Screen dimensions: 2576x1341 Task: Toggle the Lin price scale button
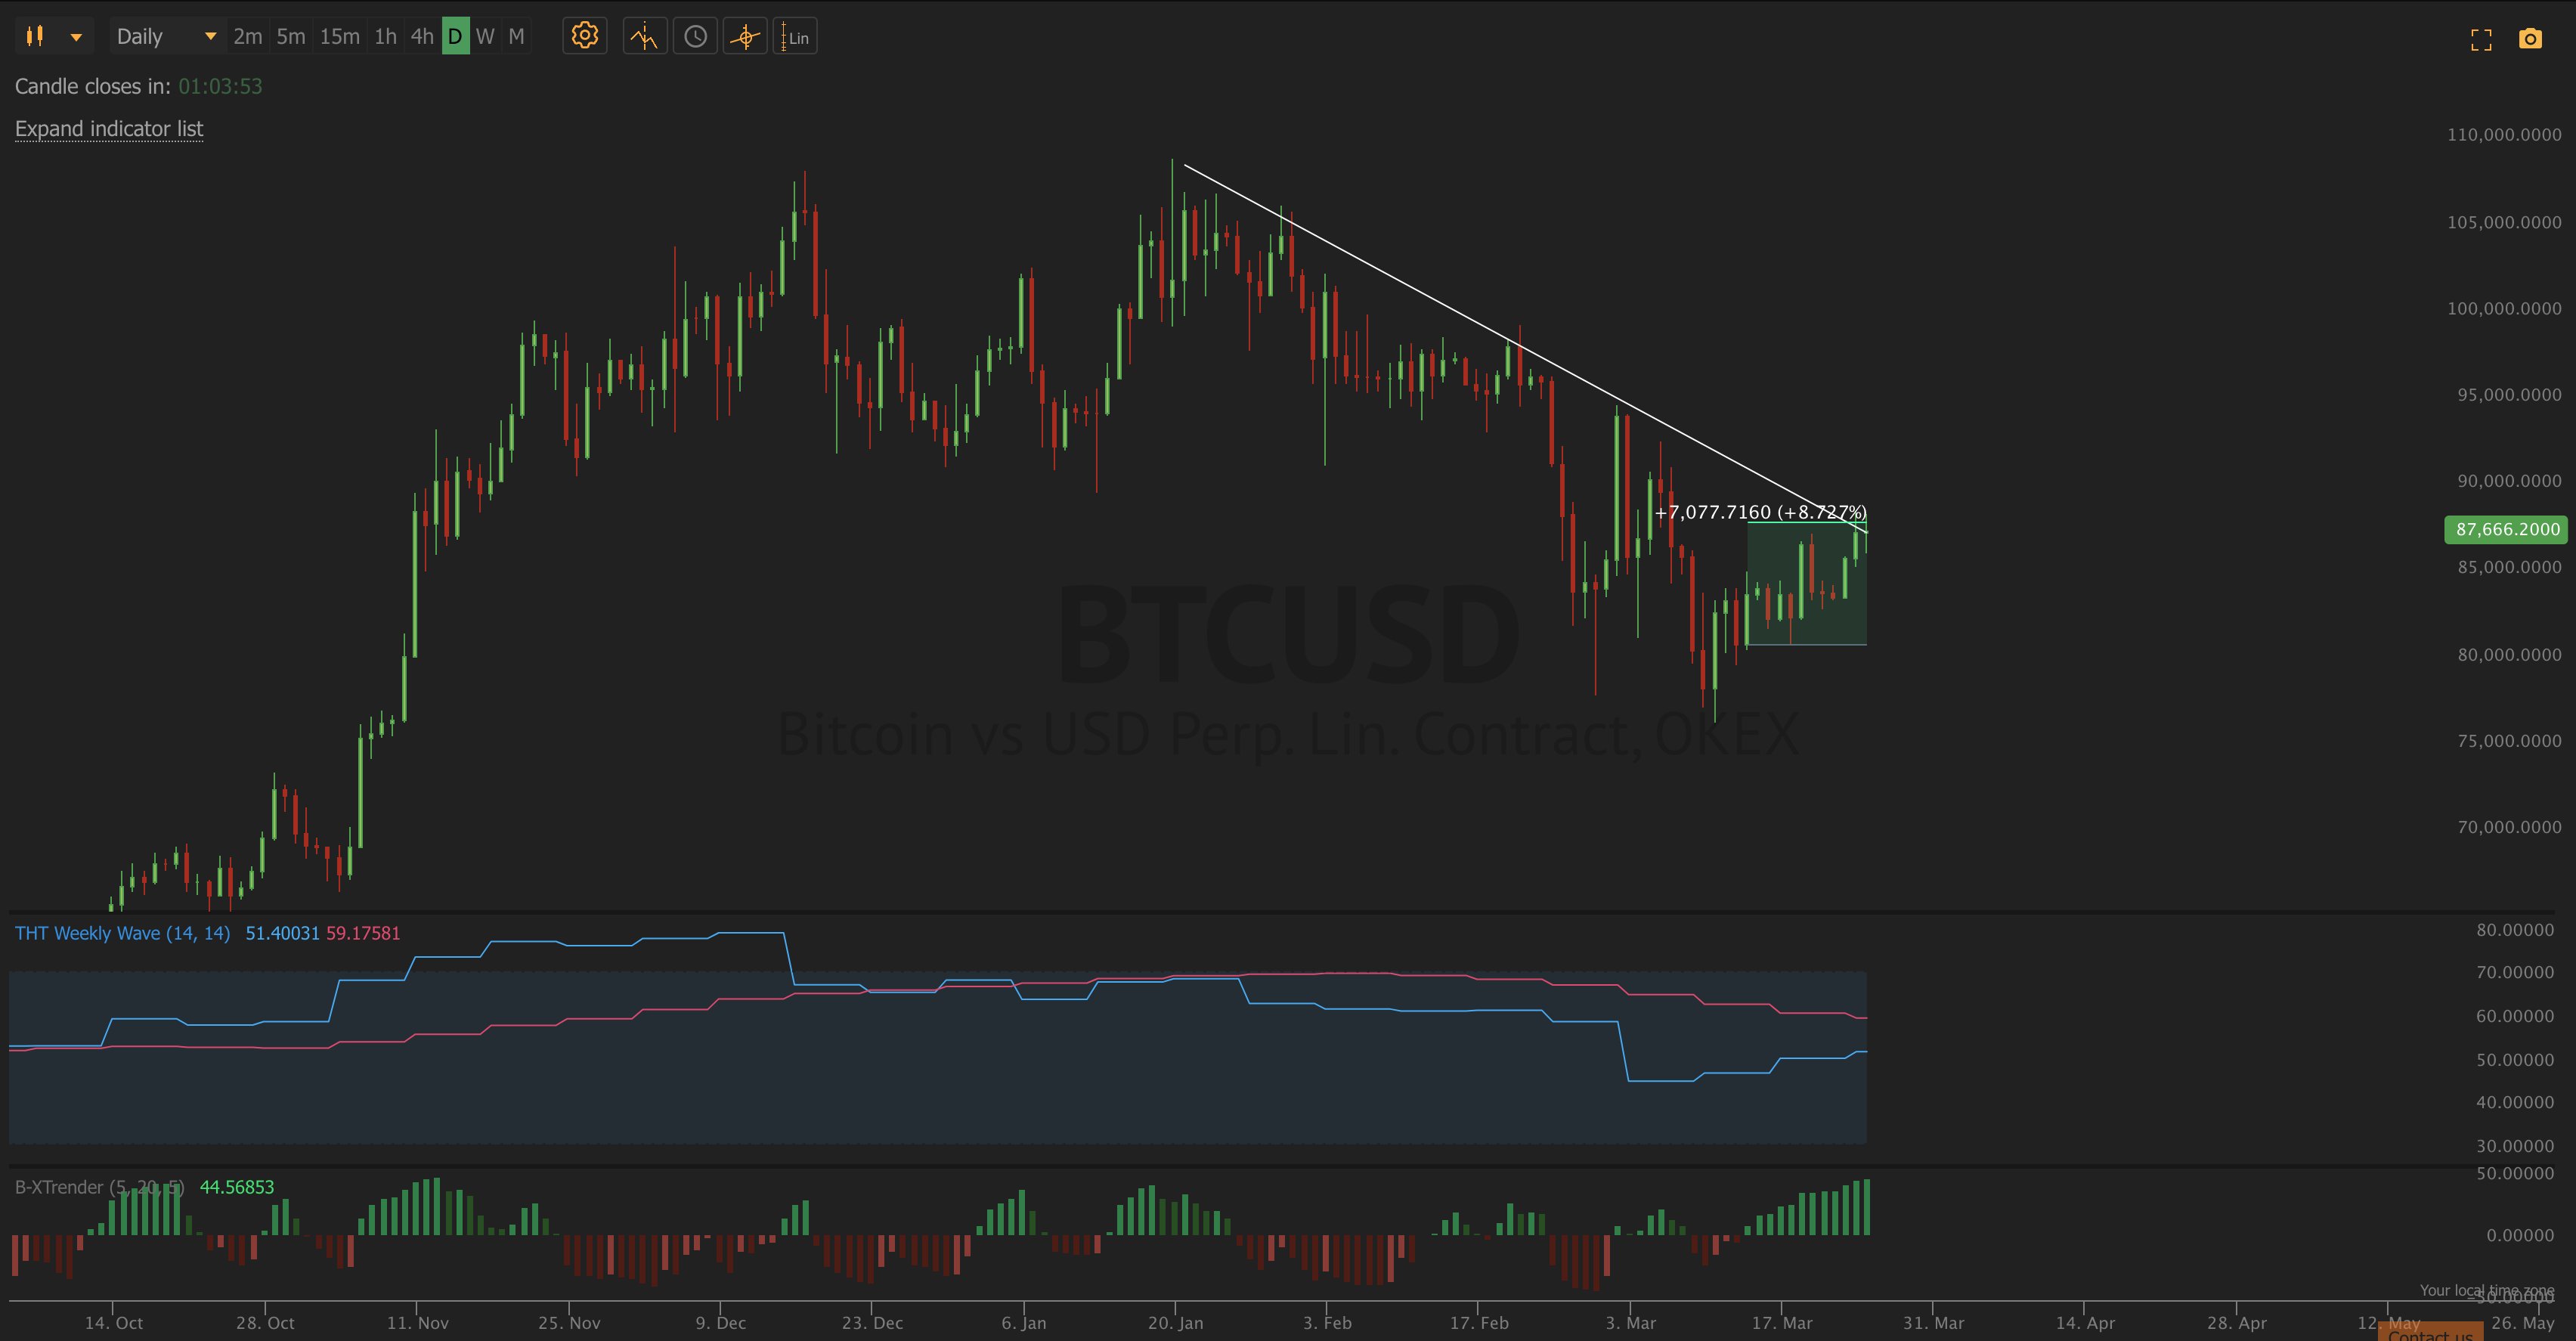796,37
